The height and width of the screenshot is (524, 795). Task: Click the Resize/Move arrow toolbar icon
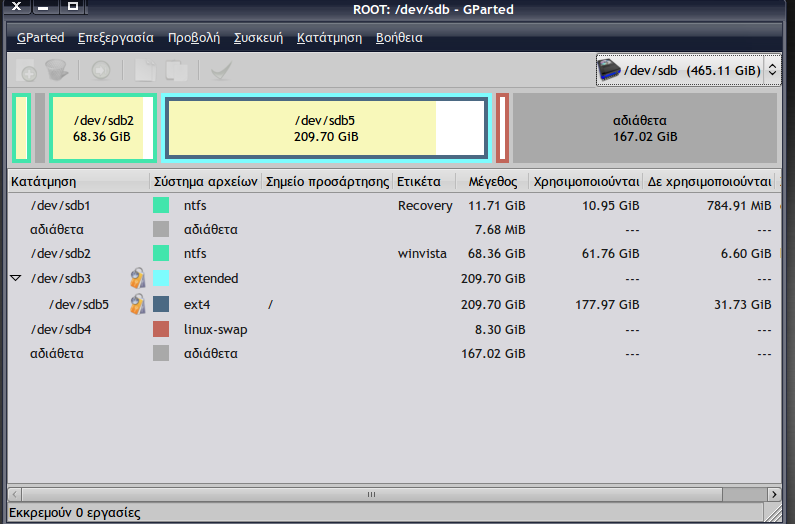pos(101,71)
